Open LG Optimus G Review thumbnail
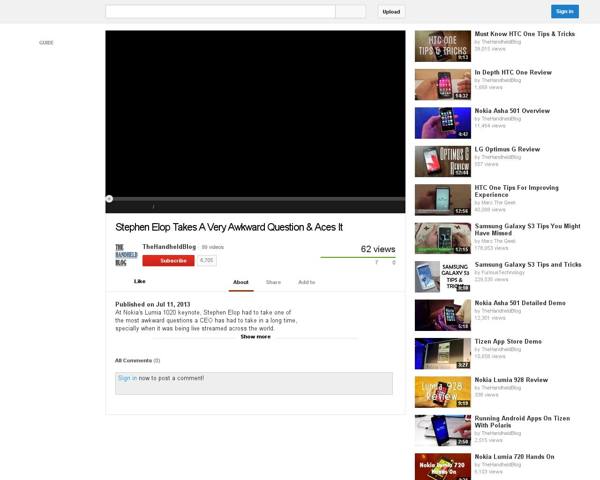The width and height of the screenshot is (600, 480). pos(442,161)
